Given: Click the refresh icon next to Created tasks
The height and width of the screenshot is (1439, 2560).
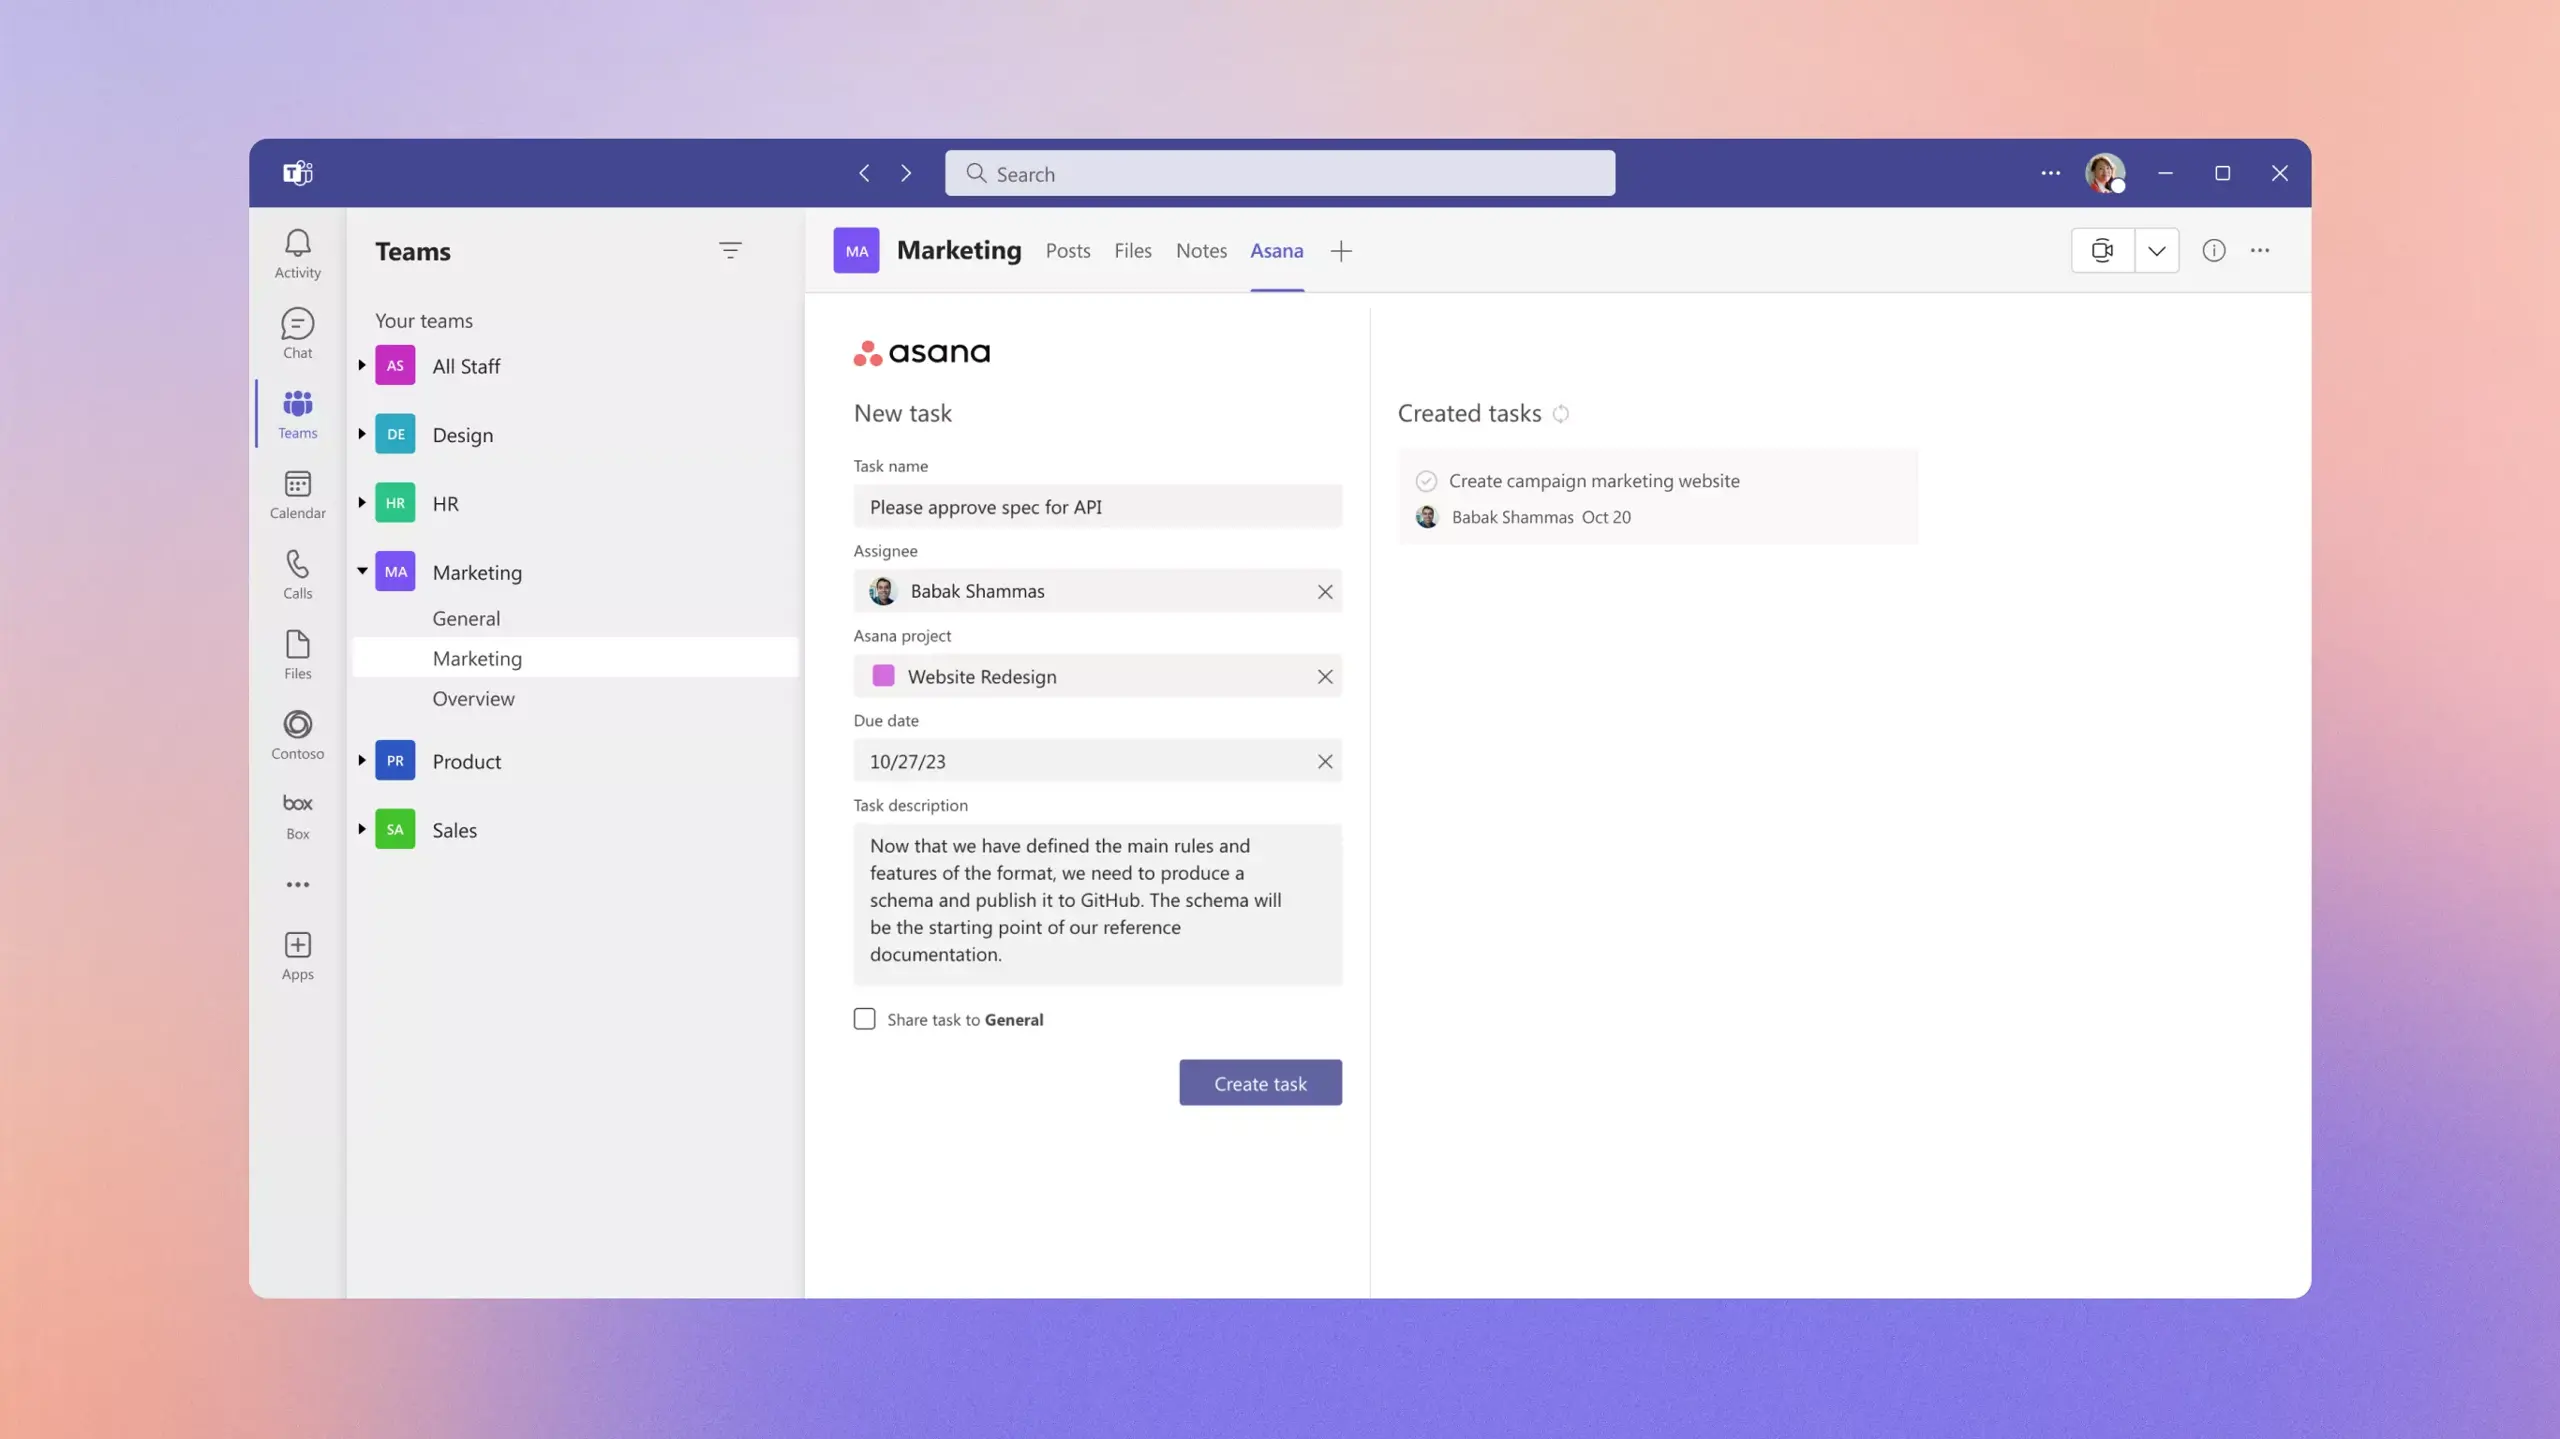Looking at the screenshot, I should coord(1561,412).
